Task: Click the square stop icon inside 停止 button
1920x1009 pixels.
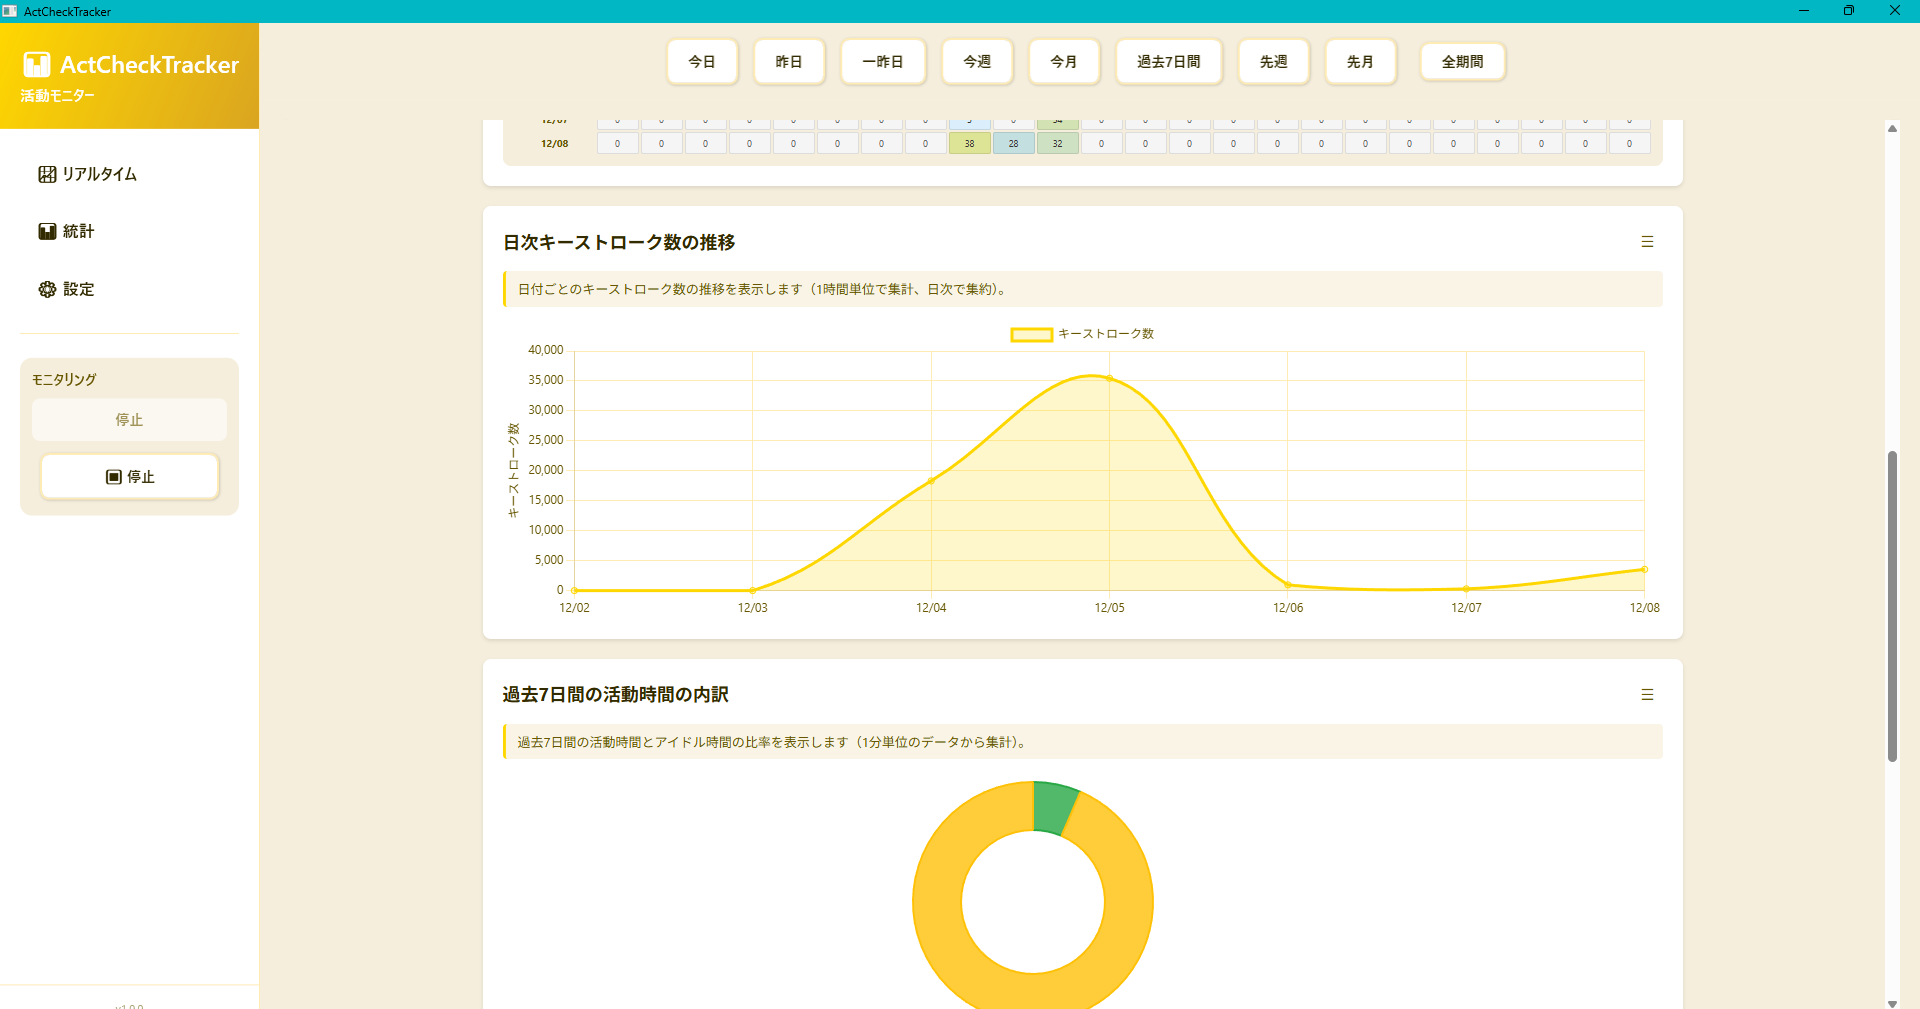Action: [113, 477]
